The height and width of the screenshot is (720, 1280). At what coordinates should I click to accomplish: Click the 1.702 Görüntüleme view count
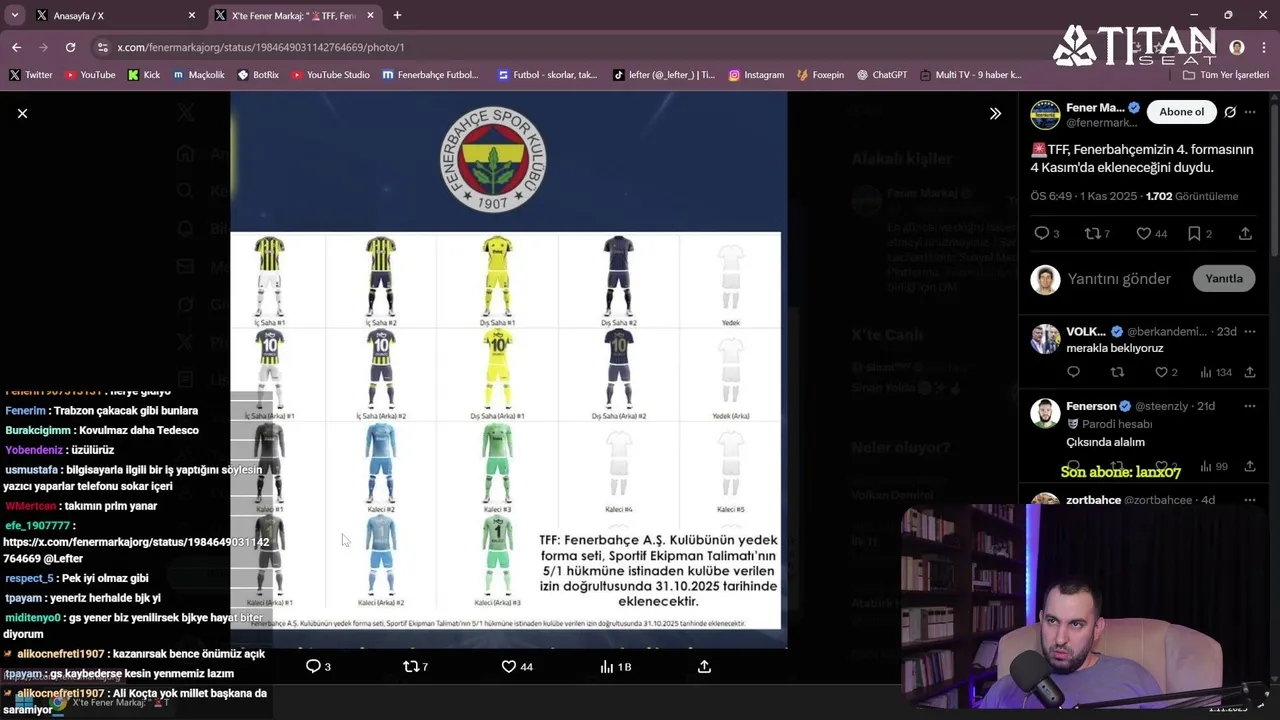(x=1192, y=197)
